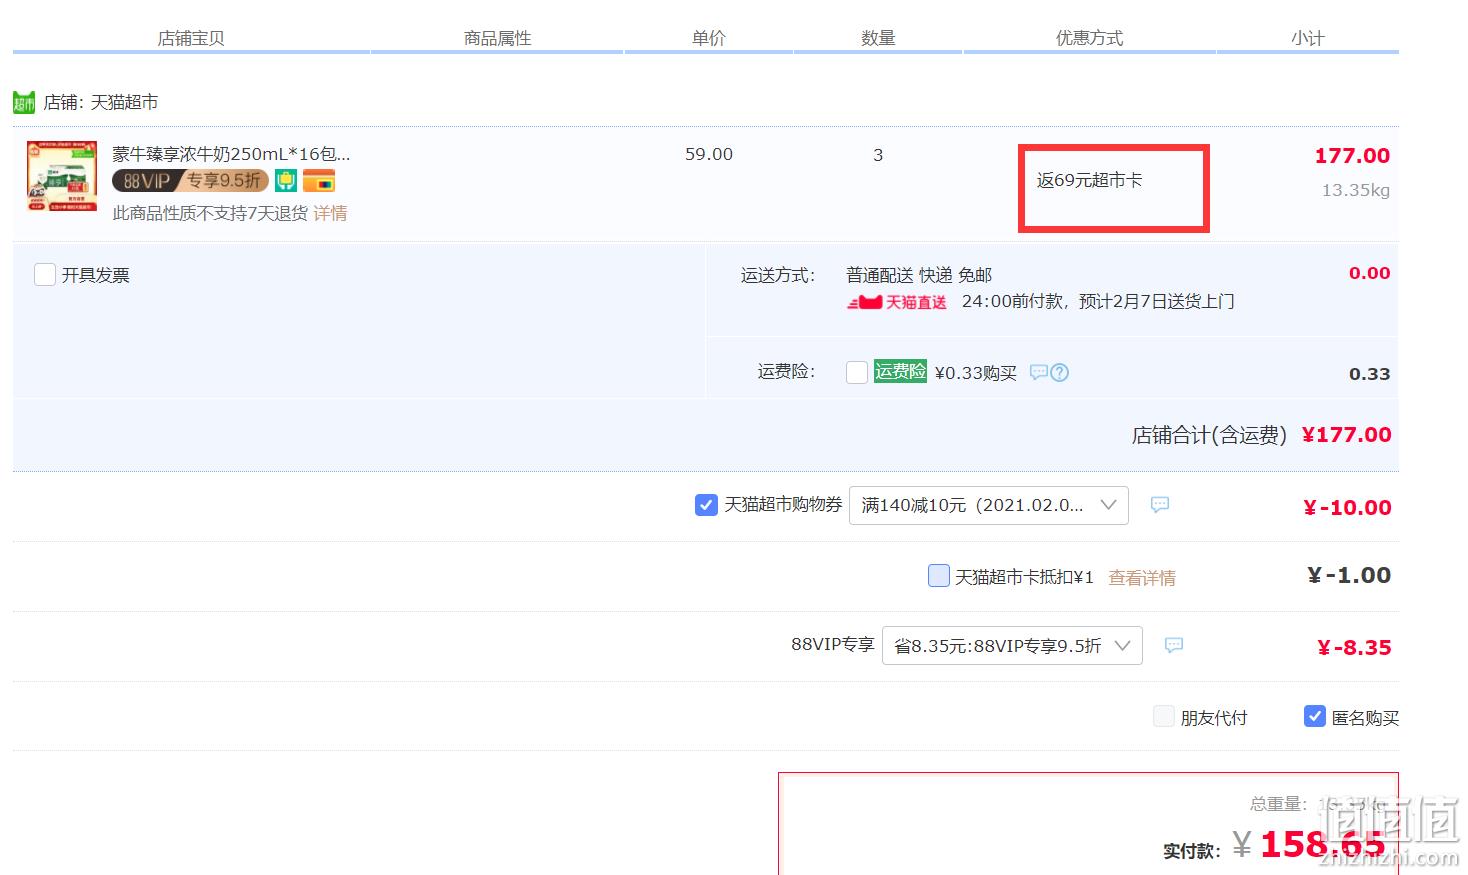The image size is (1468, 875).
Task: Click the 小计 column header
Action: tap(1308, 38)
